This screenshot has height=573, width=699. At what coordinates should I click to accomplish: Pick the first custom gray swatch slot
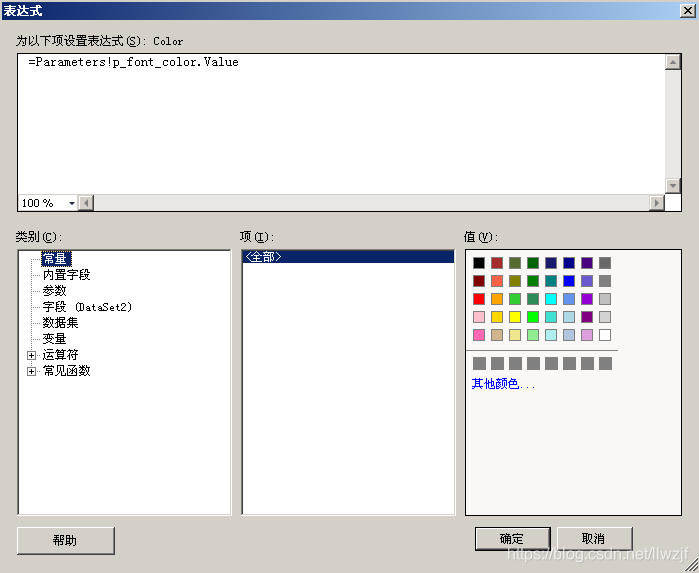[479, 363]
